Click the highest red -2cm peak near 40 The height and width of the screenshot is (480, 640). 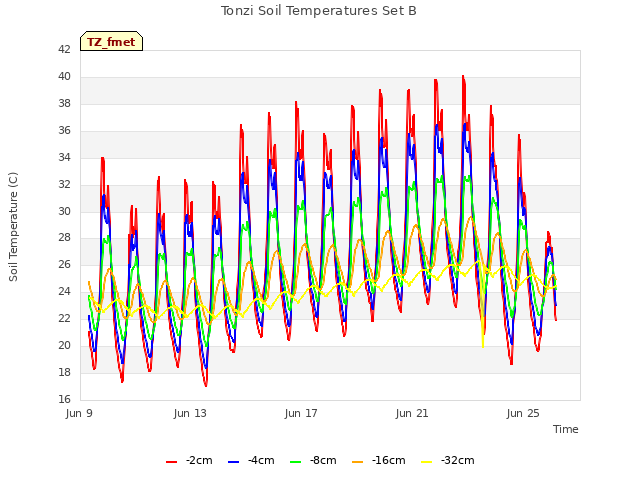coord(463,77)
